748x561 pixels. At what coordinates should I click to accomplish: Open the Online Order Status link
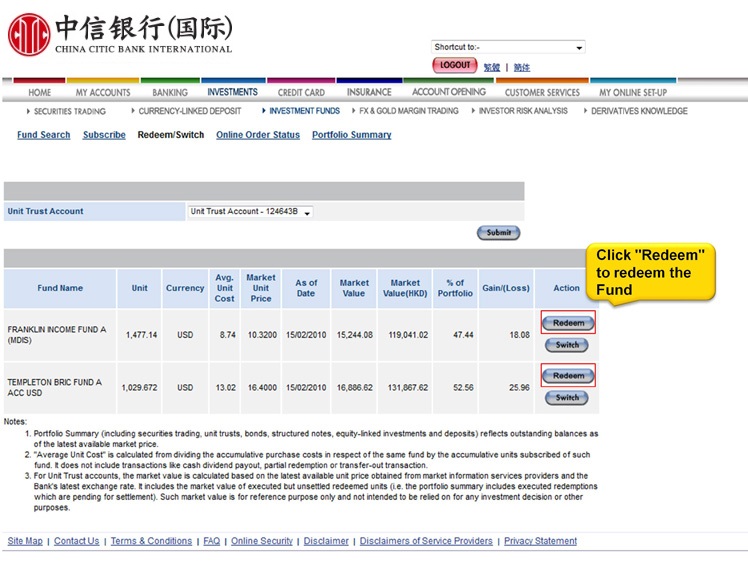pos(258,135)
